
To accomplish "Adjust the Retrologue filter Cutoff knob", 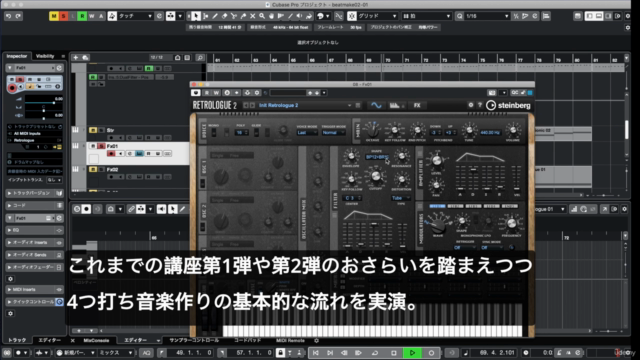I will [x=376, y=177].
